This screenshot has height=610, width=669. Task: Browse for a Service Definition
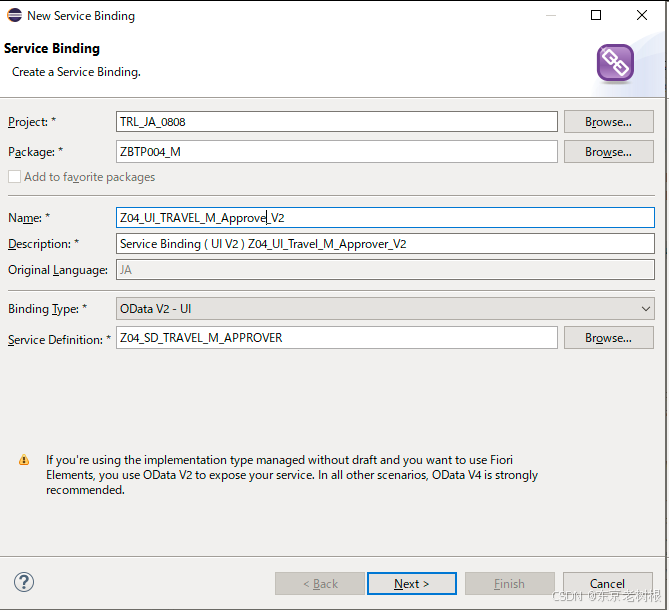[608, 338]
